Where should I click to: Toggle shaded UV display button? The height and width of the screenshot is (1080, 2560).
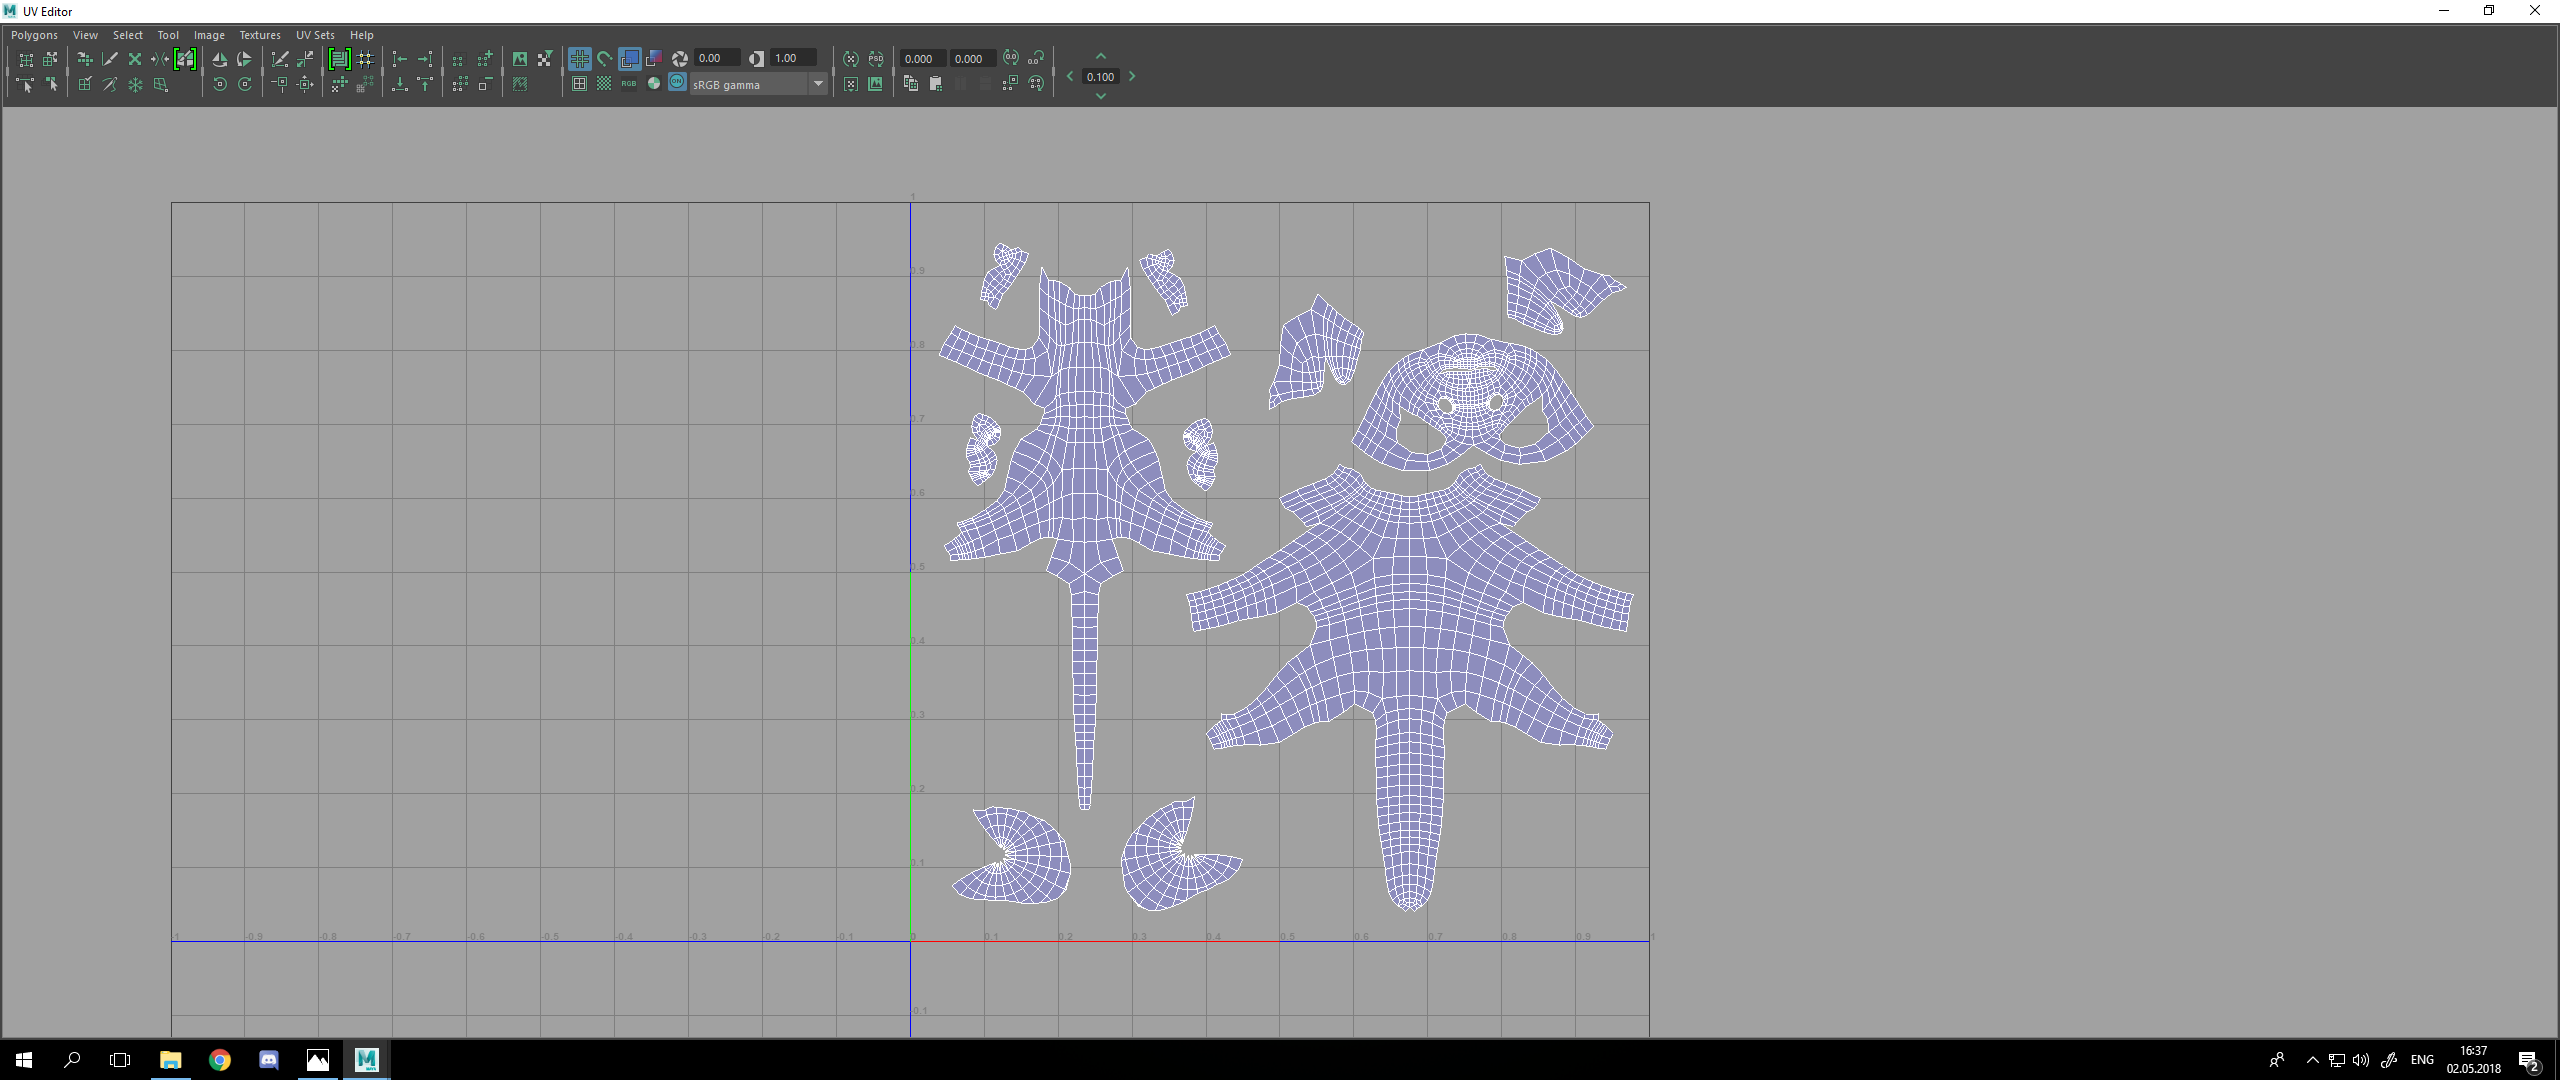(x=630, y=59)
